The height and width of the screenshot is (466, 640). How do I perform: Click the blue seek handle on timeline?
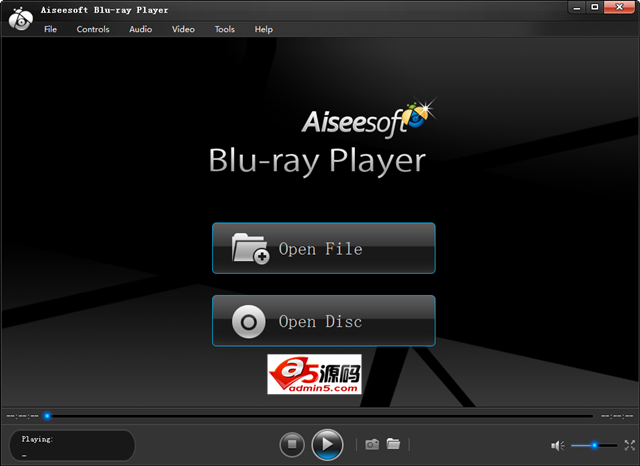click(x=47, y=416)
